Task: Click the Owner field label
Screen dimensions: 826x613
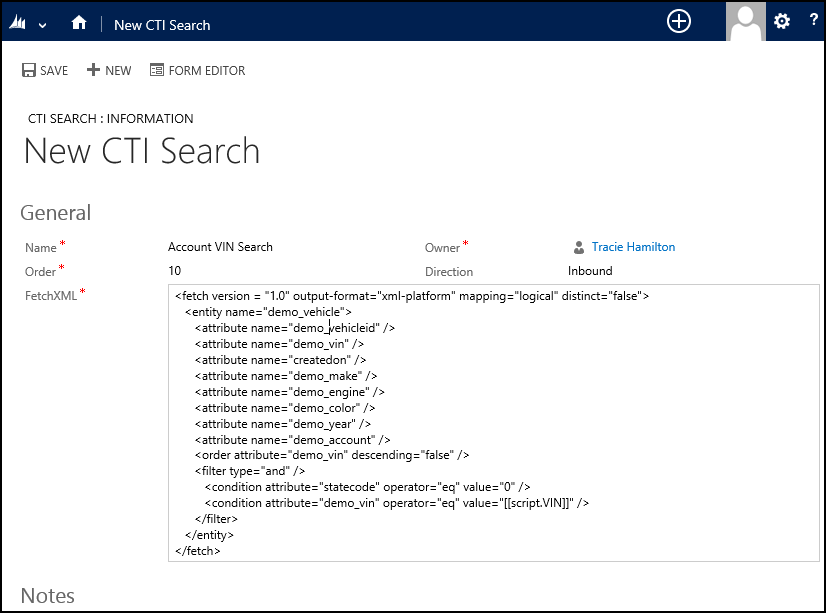Action: (x=442, y=248)
